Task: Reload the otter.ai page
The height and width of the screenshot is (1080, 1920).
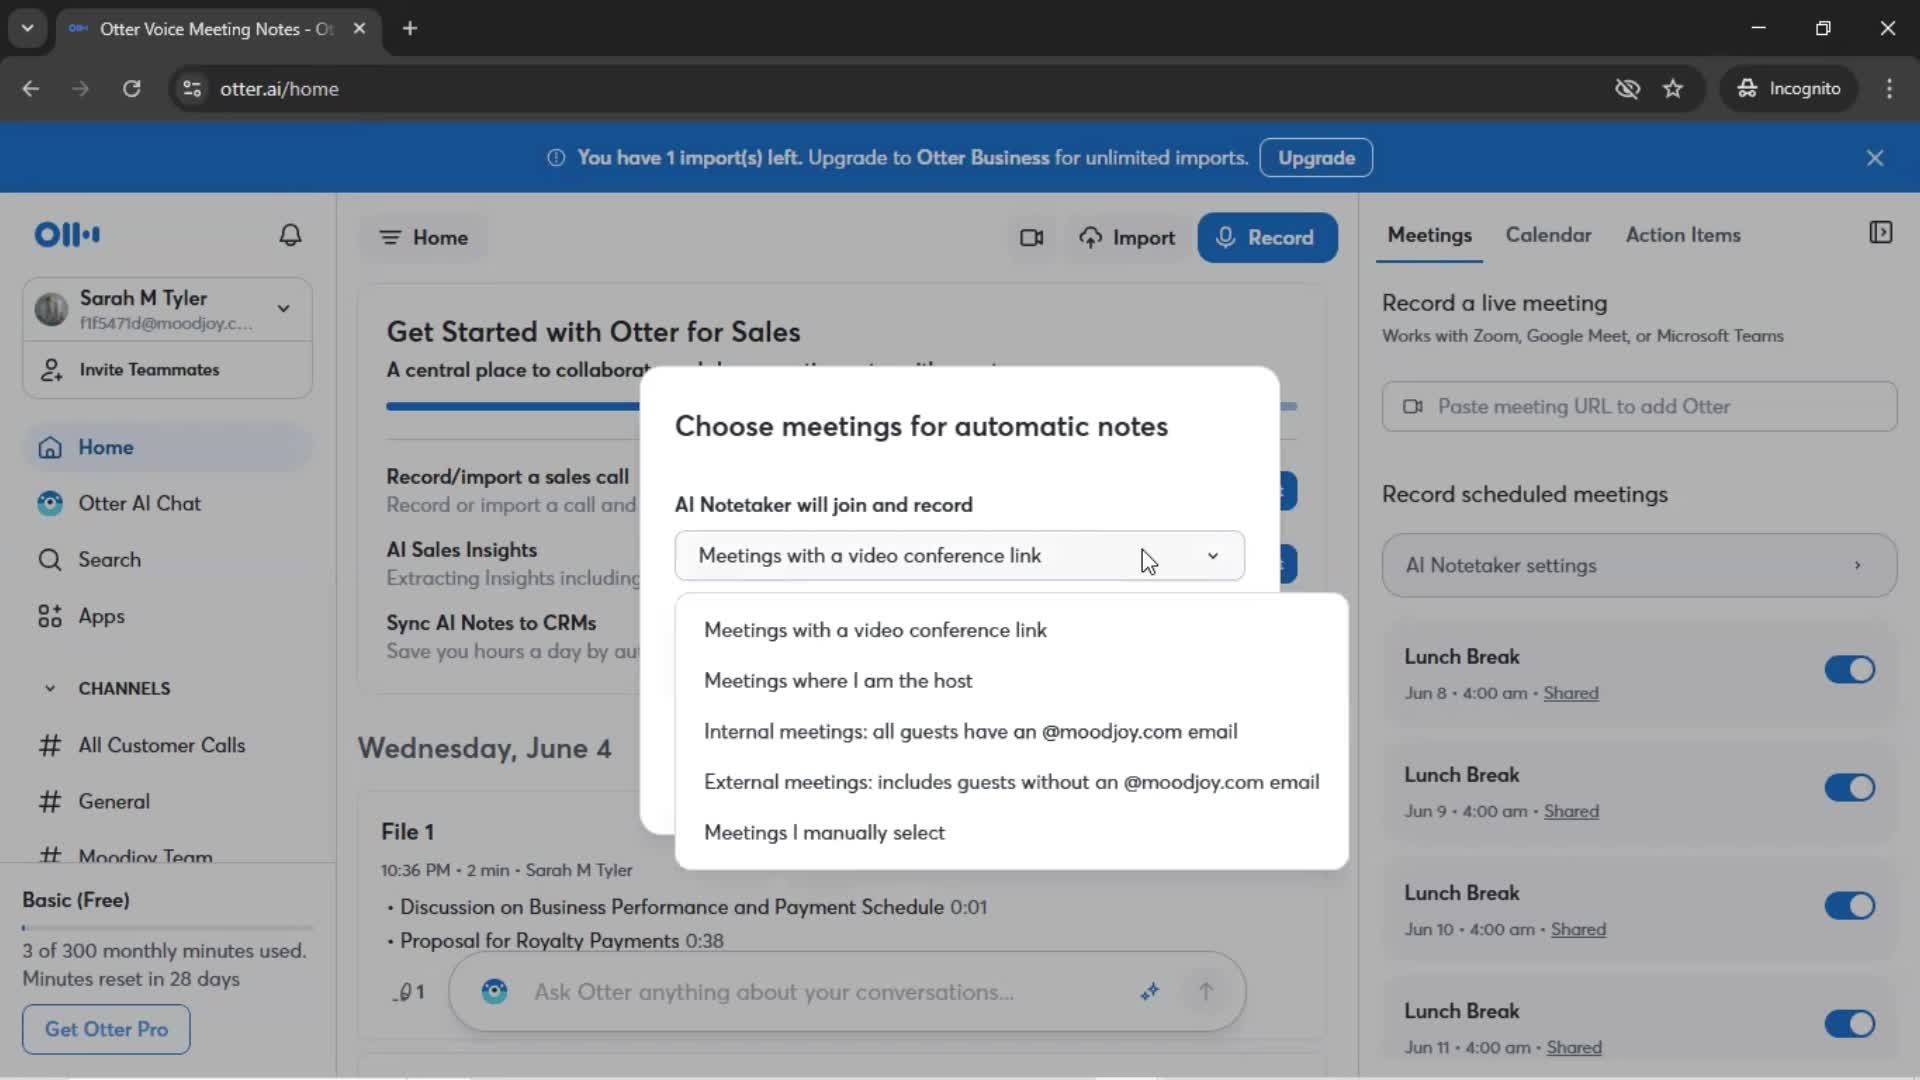Action: click(x=131, y=89)
